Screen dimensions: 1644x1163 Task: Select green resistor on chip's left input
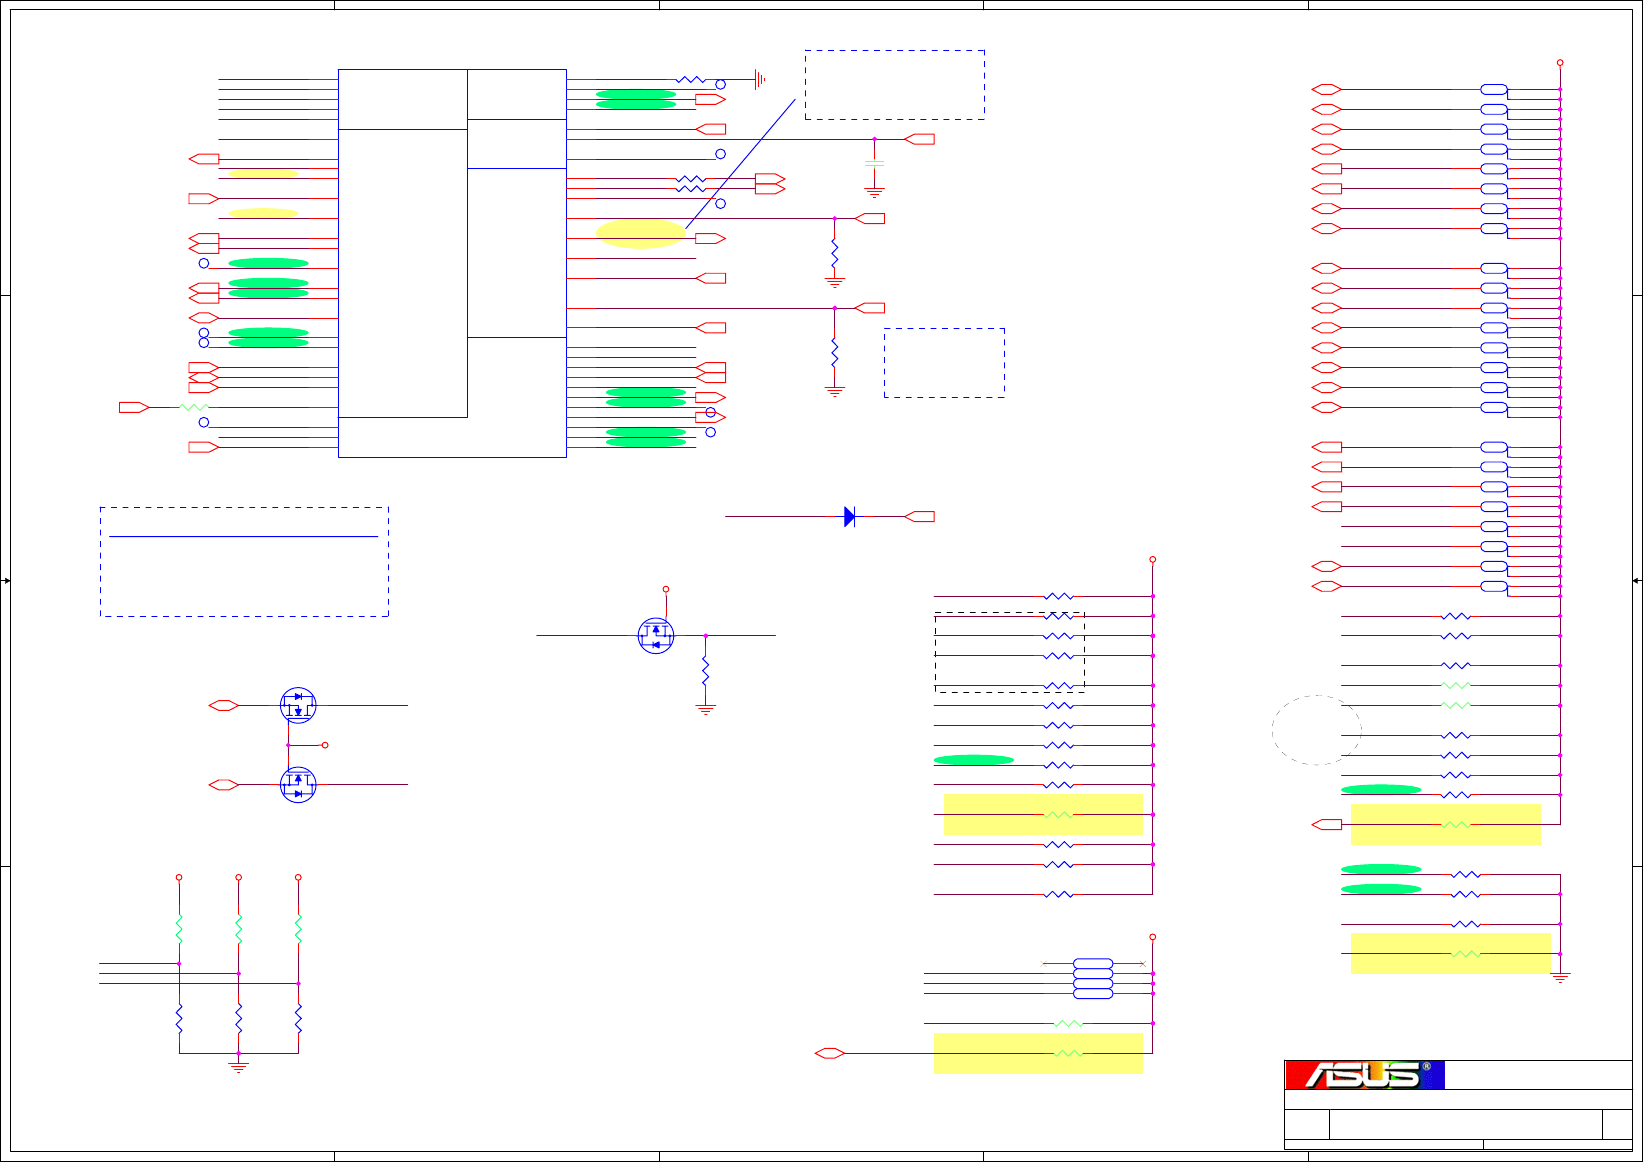click(193, 407)
